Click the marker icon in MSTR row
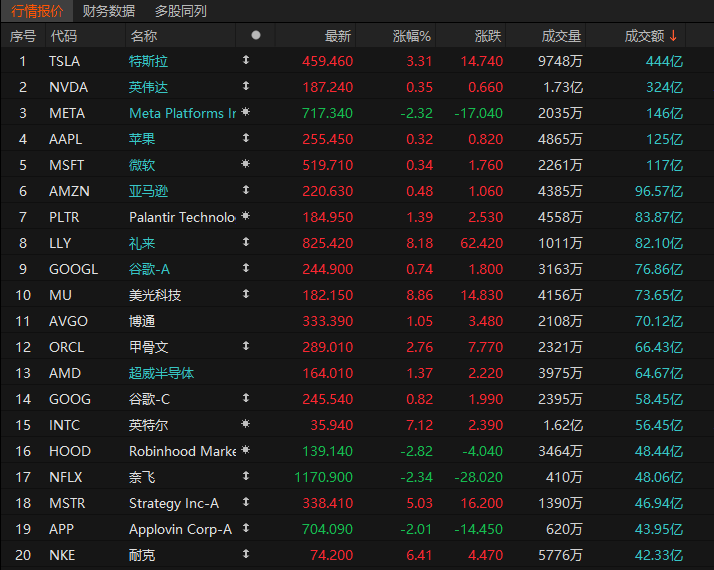This screenshot has height=570, width=714. (246, 502)
